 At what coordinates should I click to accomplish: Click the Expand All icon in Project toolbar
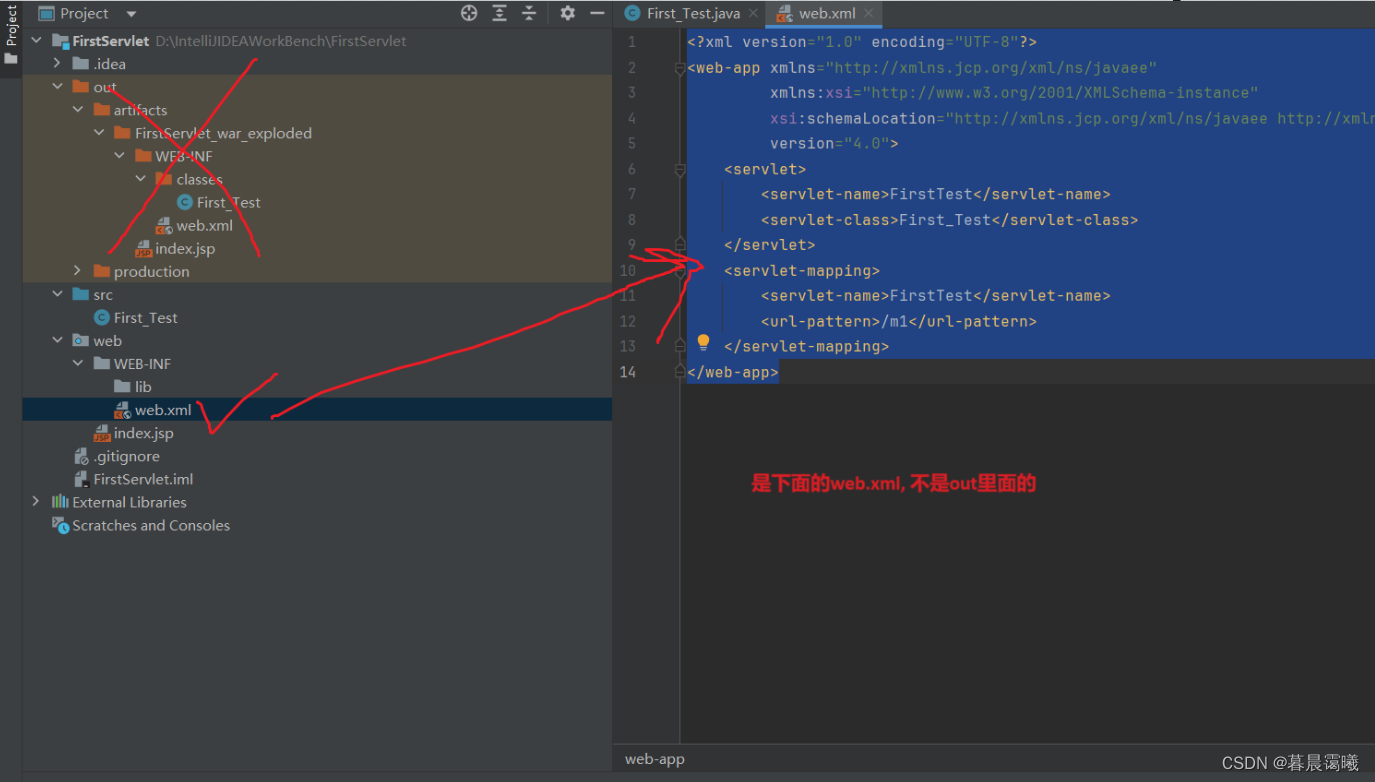[x=499, y=13]
